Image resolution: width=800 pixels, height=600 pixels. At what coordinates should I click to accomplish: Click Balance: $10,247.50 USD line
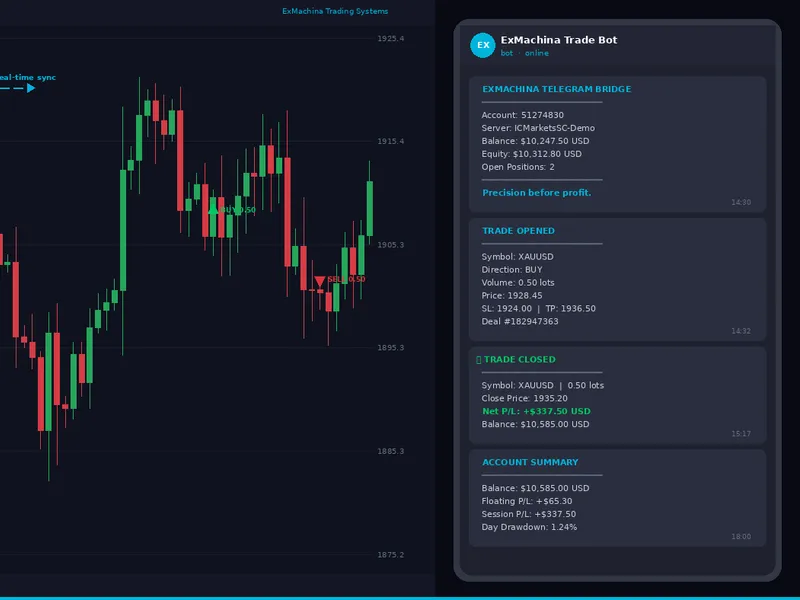[535, 141]
